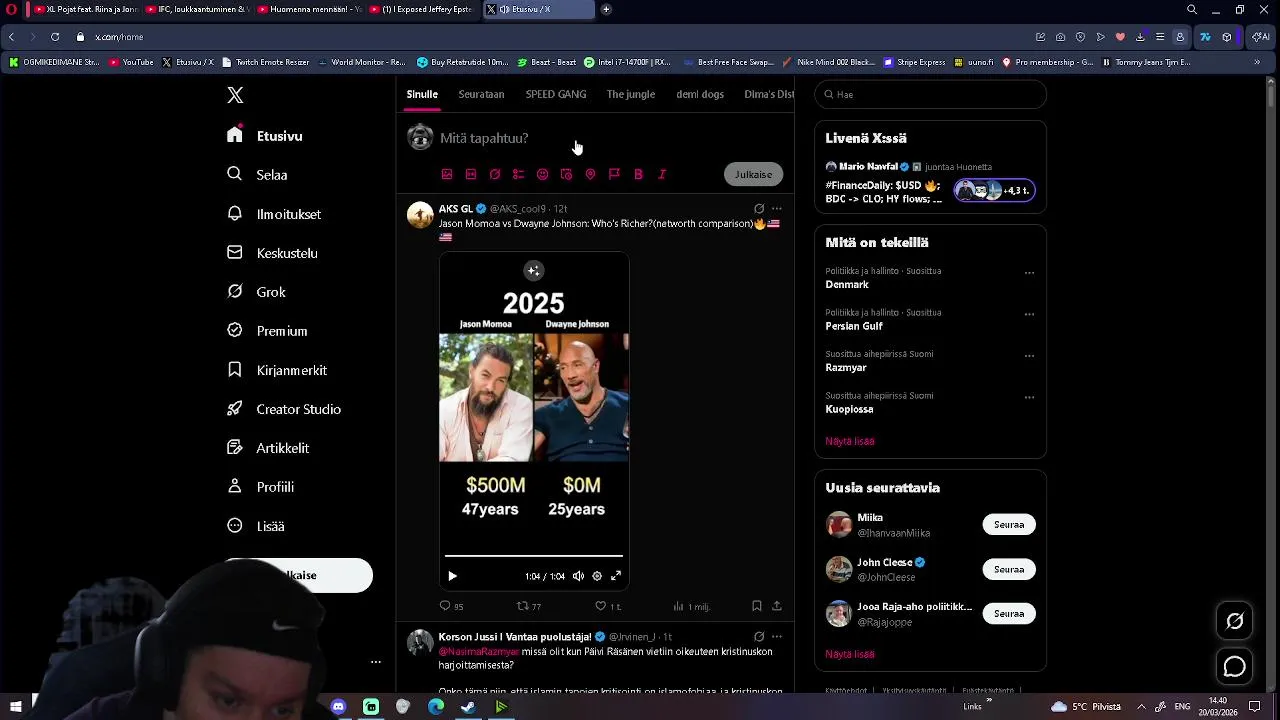Follow Miika with the Seuraa button
Viewport: 1280px width, 720px height.
click(1009, 524)
